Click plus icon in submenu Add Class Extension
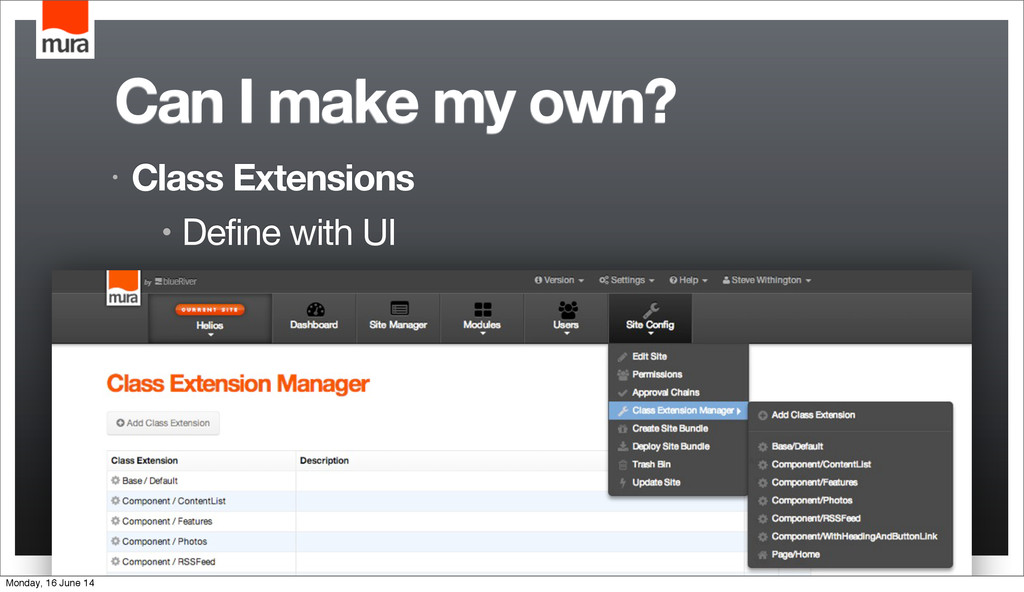Screen dimensions: 1024x592 point(762,416)
